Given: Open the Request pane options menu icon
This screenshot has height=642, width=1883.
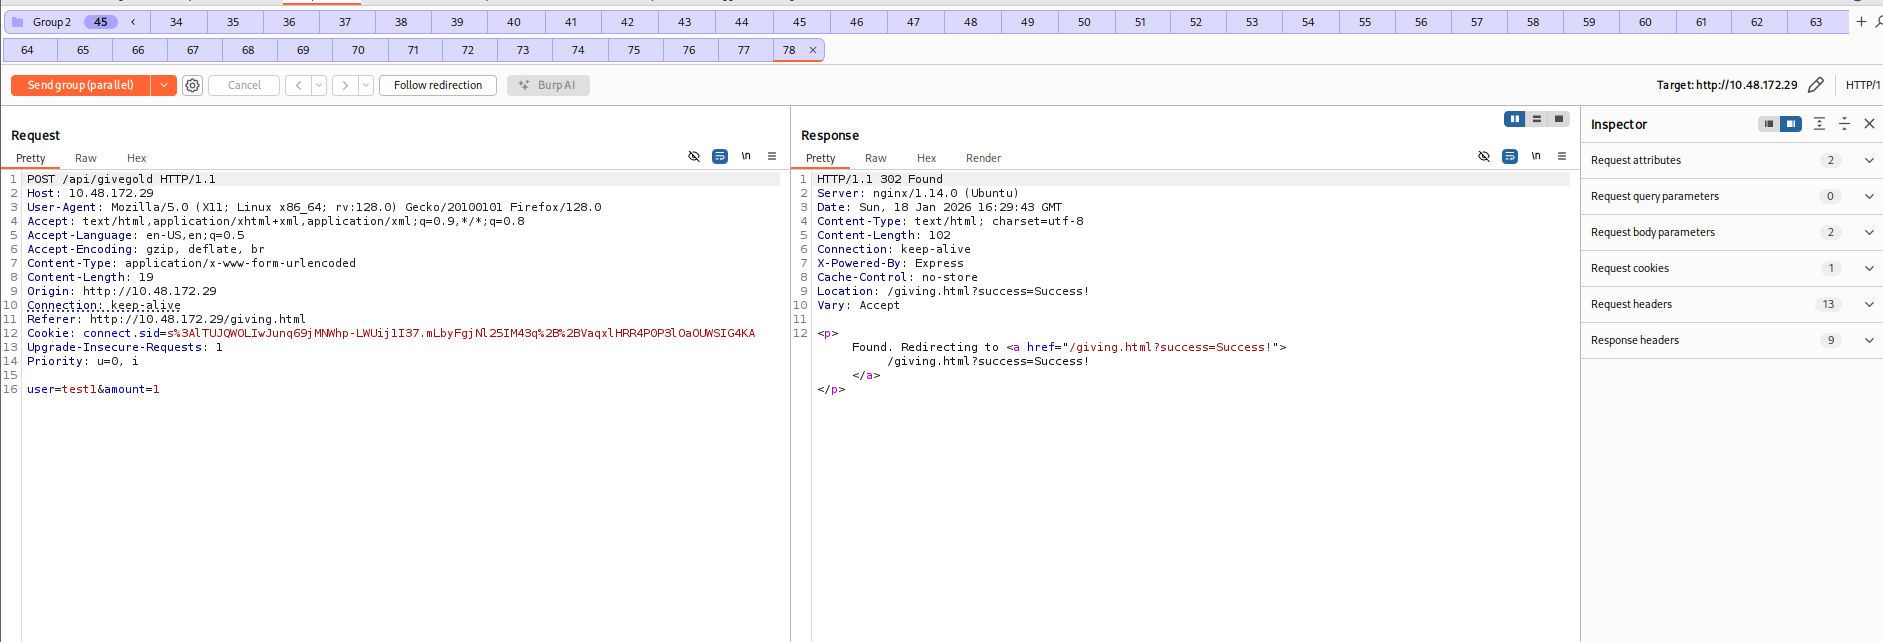Looking at the screenshot, I should click(772, 157).
